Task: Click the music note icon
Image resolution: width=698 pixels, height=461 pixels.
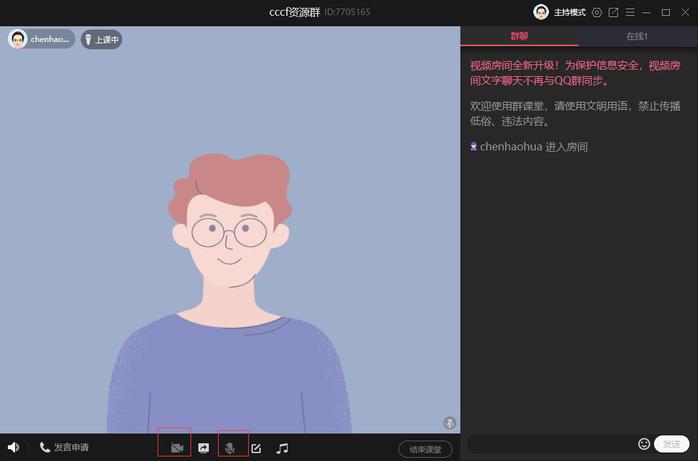Action: pyautogui.click(x=282, y=448)
